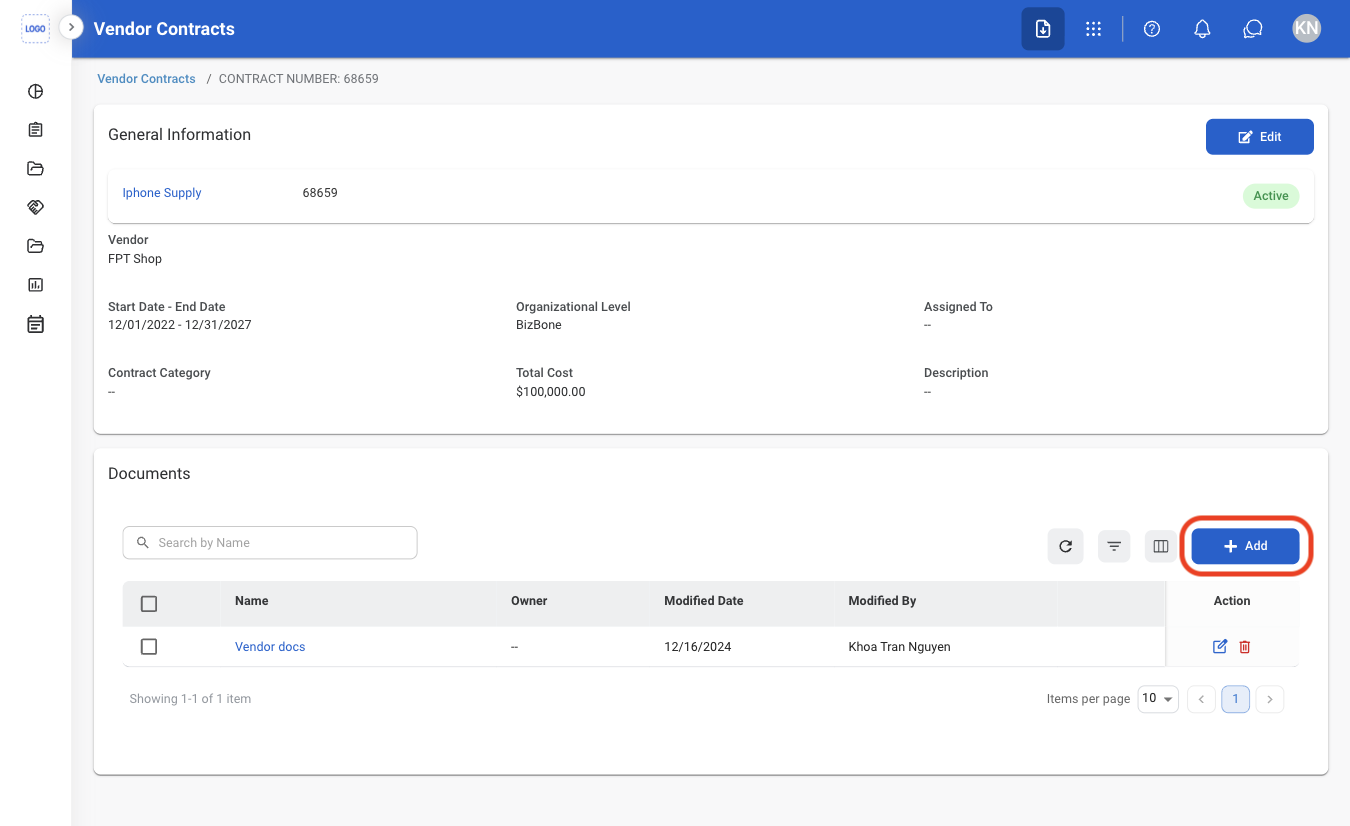This screenshot has width=1350, height=826.
Task: Open notifications bell
Action: pos(1203,29)
